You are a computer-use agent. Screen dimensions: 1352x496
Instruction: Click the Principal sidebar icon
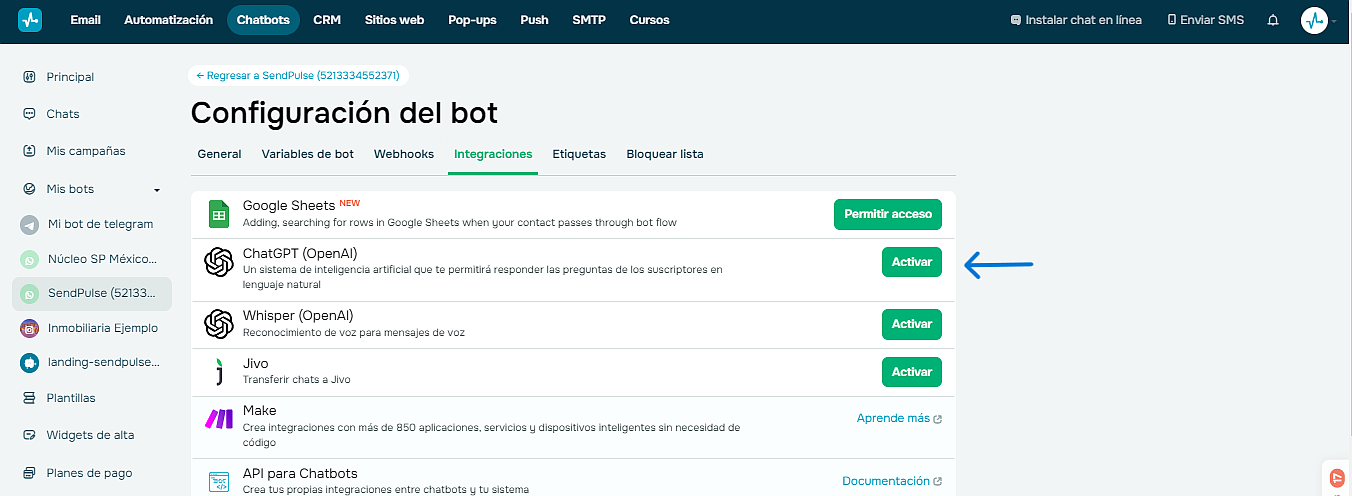pos(29,77)
